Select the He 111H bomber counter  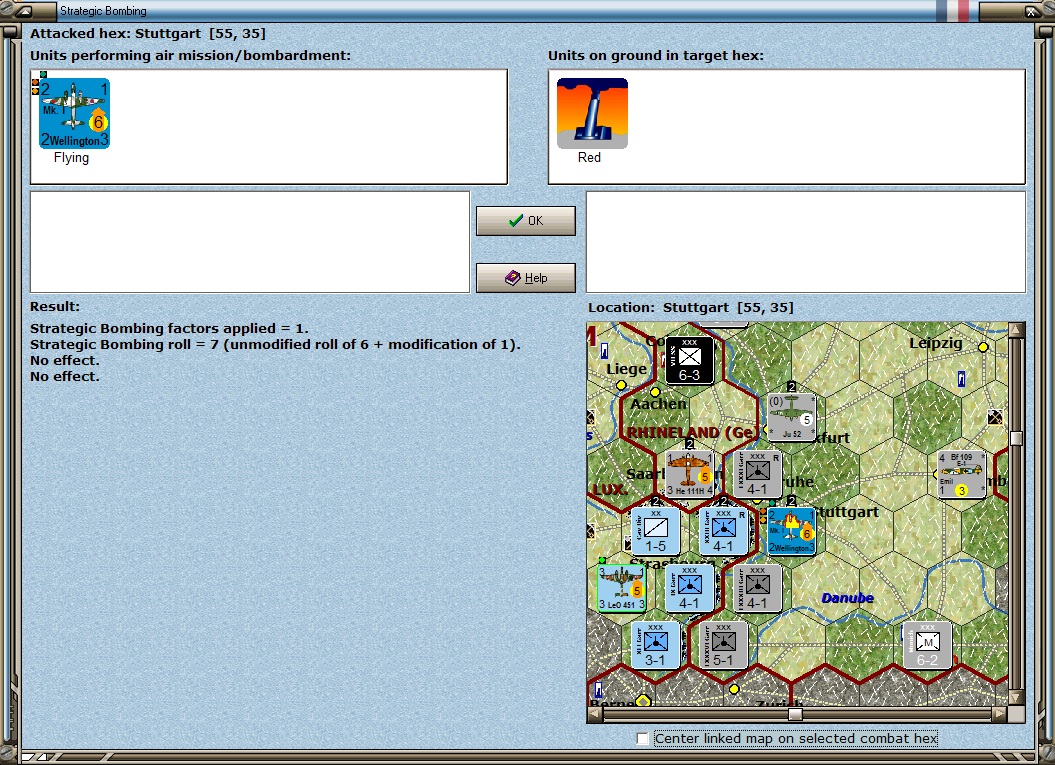(689, 474)
